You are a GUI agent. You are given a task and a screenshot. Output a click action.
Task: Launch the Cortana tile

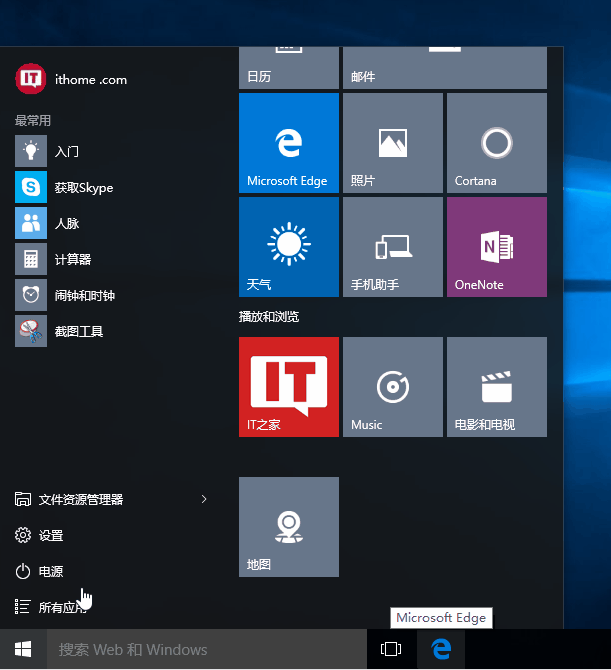point(496,142)
